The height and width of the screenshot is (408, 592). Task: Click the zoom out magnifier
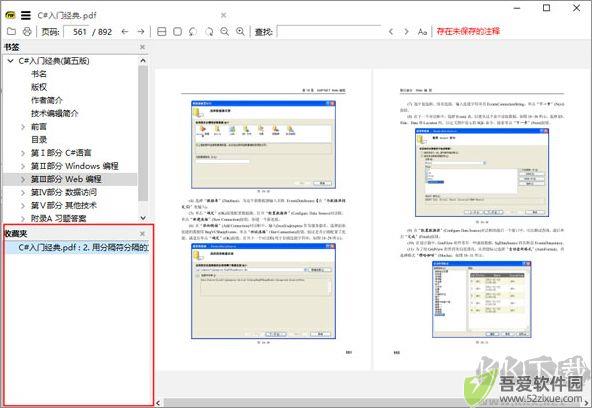click(225, 32)
